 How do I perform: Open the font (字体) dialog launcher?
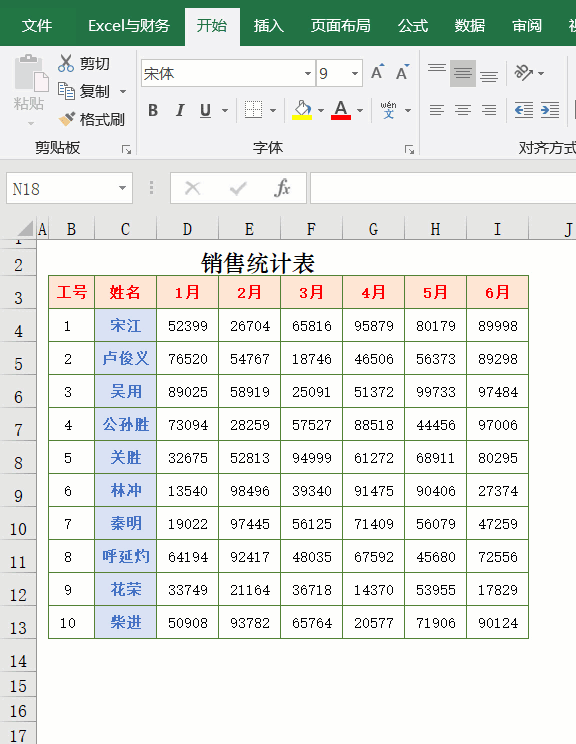(409, 149)
